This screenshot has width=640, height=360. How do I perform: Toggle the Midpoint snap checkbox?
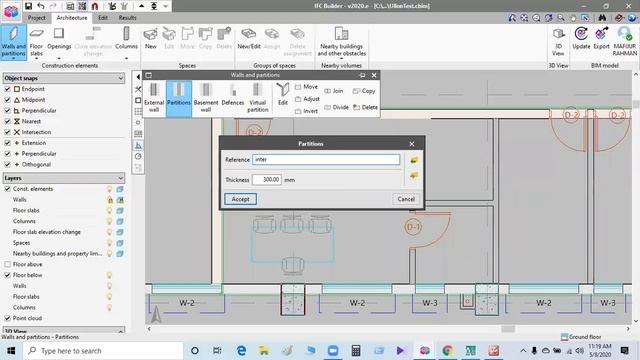point(7,100)
